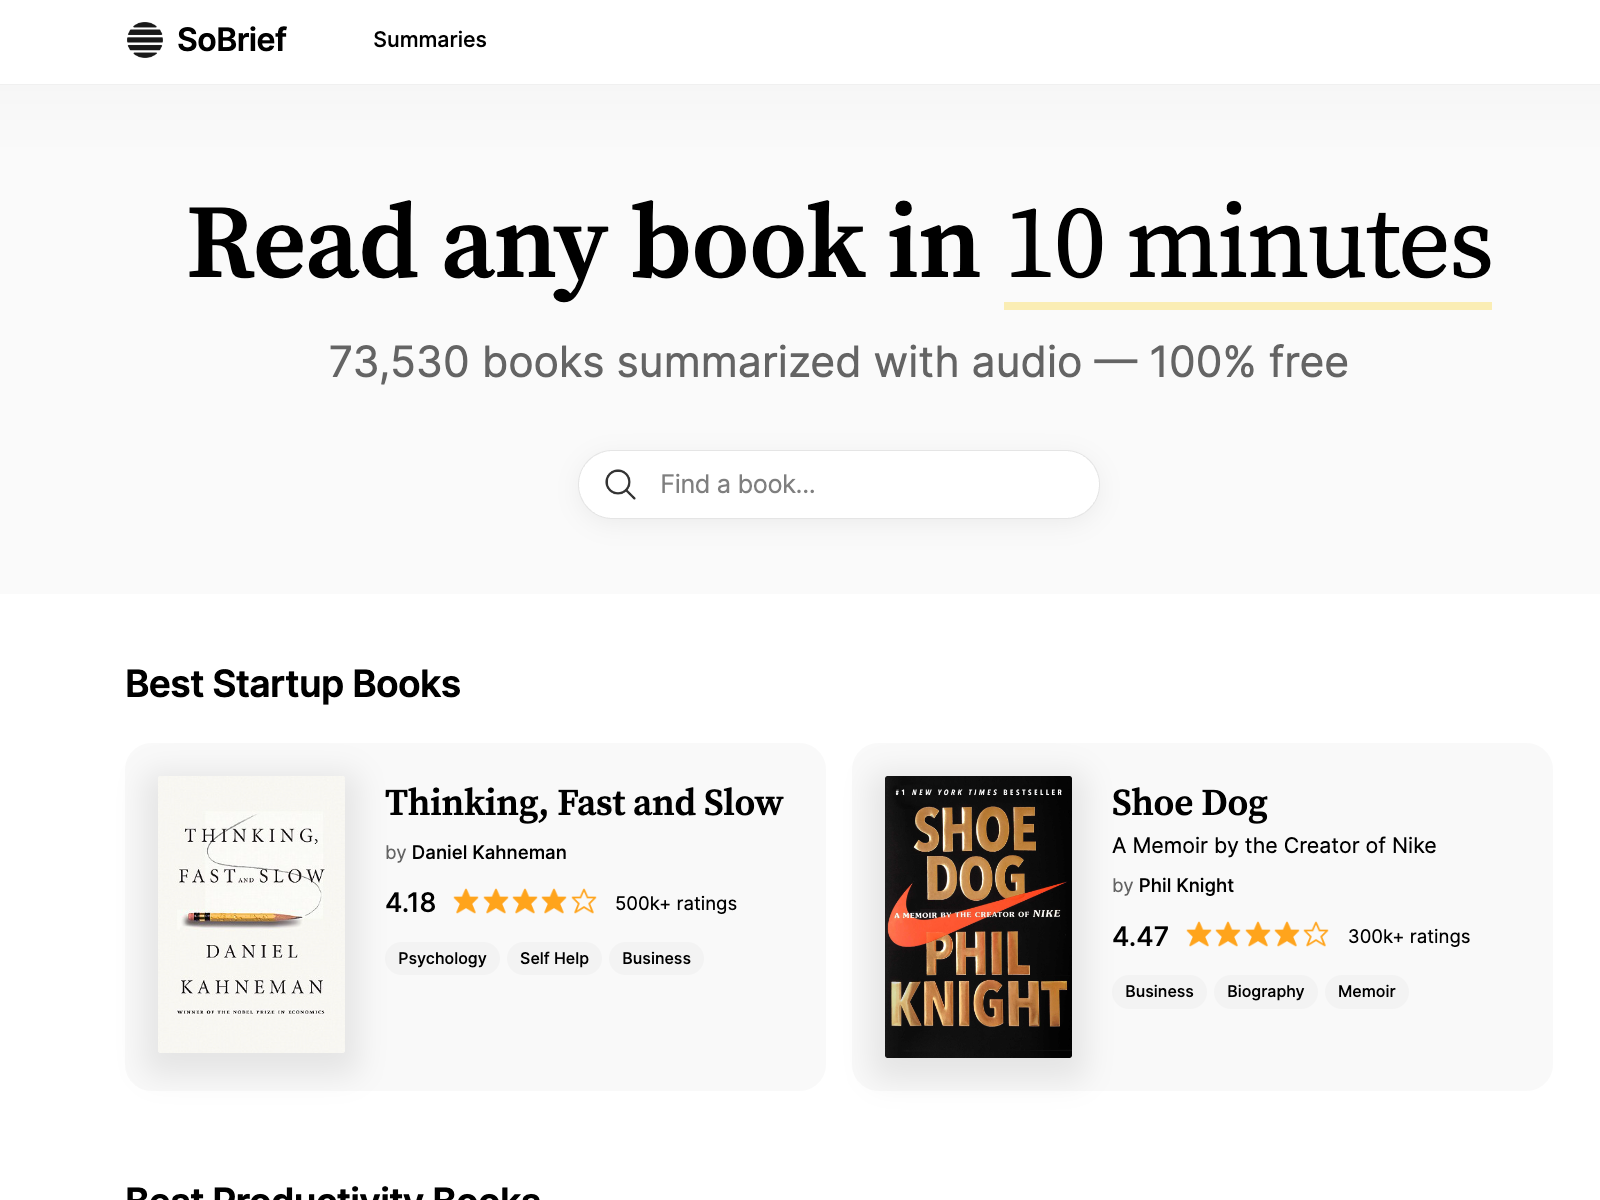The width and height of the screenshot is (1600, 1200).
Task: Select the outlined star in Shoe Dog's rating row
Action: [1315, 936]
